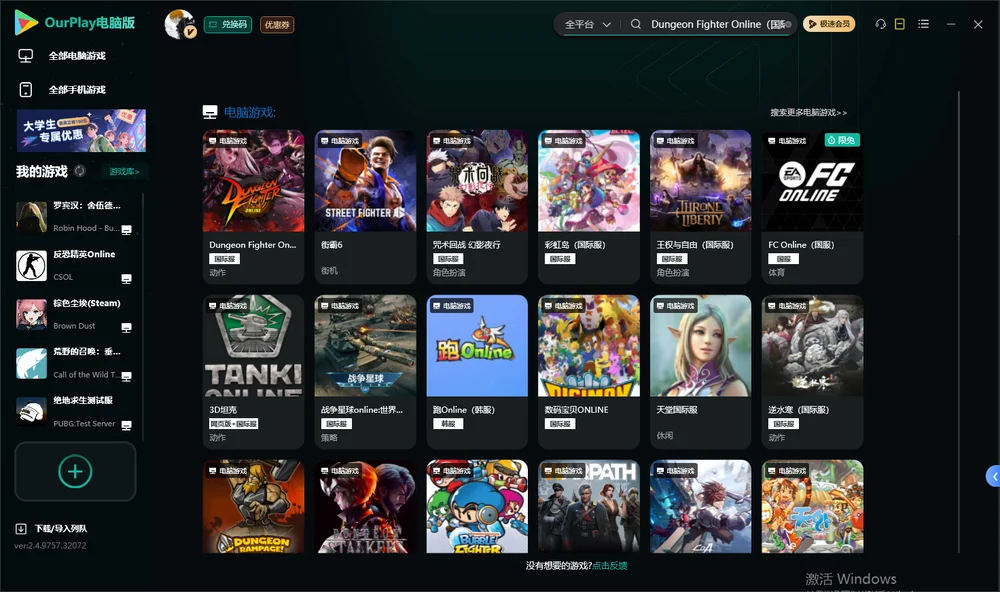Click the yellow mini-mode icon in title bar
This screenshot has height=592, width=1000.
(900, 24)
